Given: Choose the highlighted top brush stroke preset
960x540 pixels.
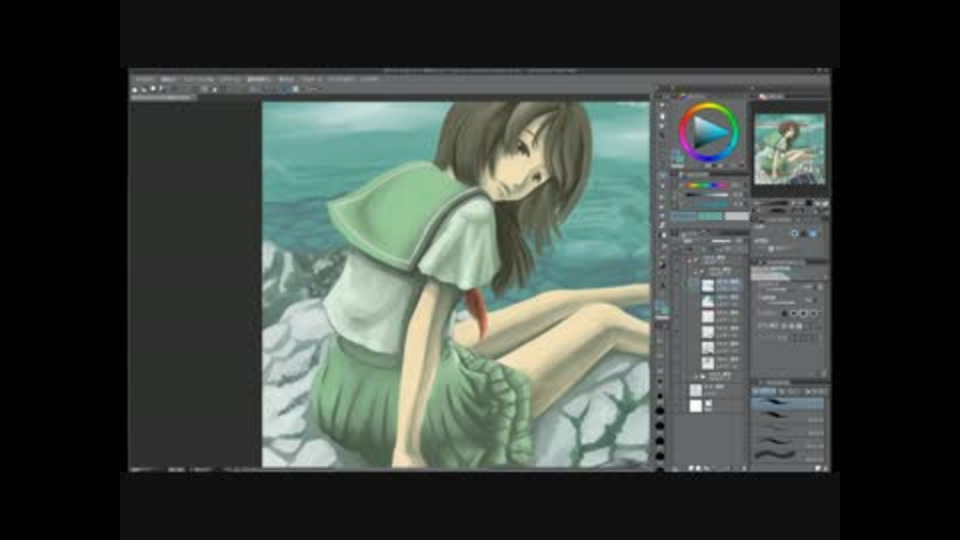Looking at the screenshot, I should pyautogui.click(x=787, y=403).
